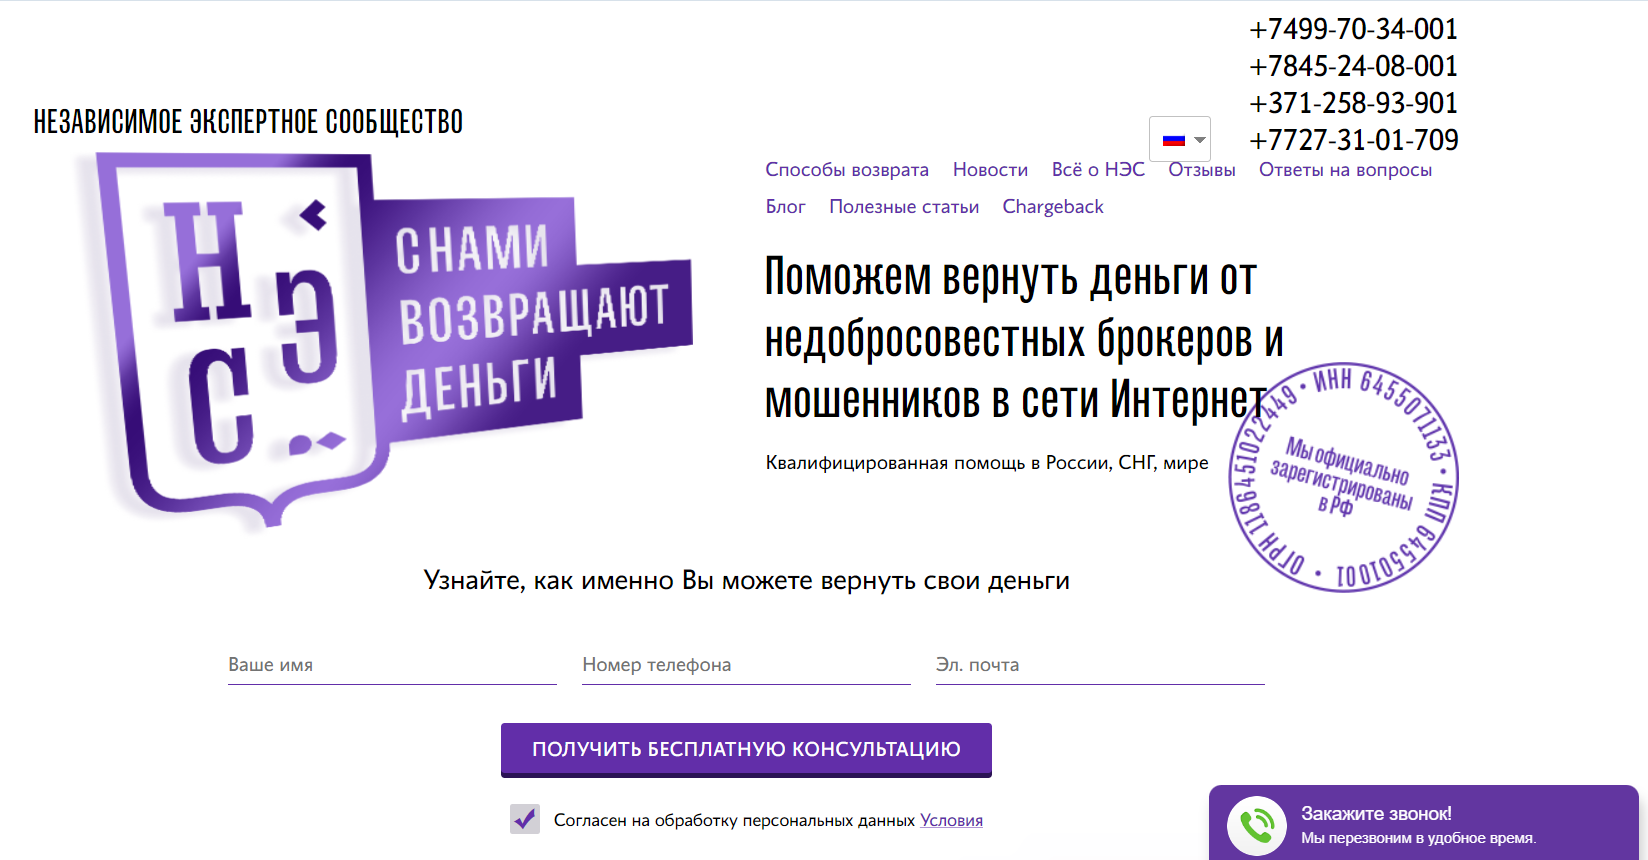The image size is (1648, 860).
Task: Navigate to Полезные статьи
Action: click(903, 207)
